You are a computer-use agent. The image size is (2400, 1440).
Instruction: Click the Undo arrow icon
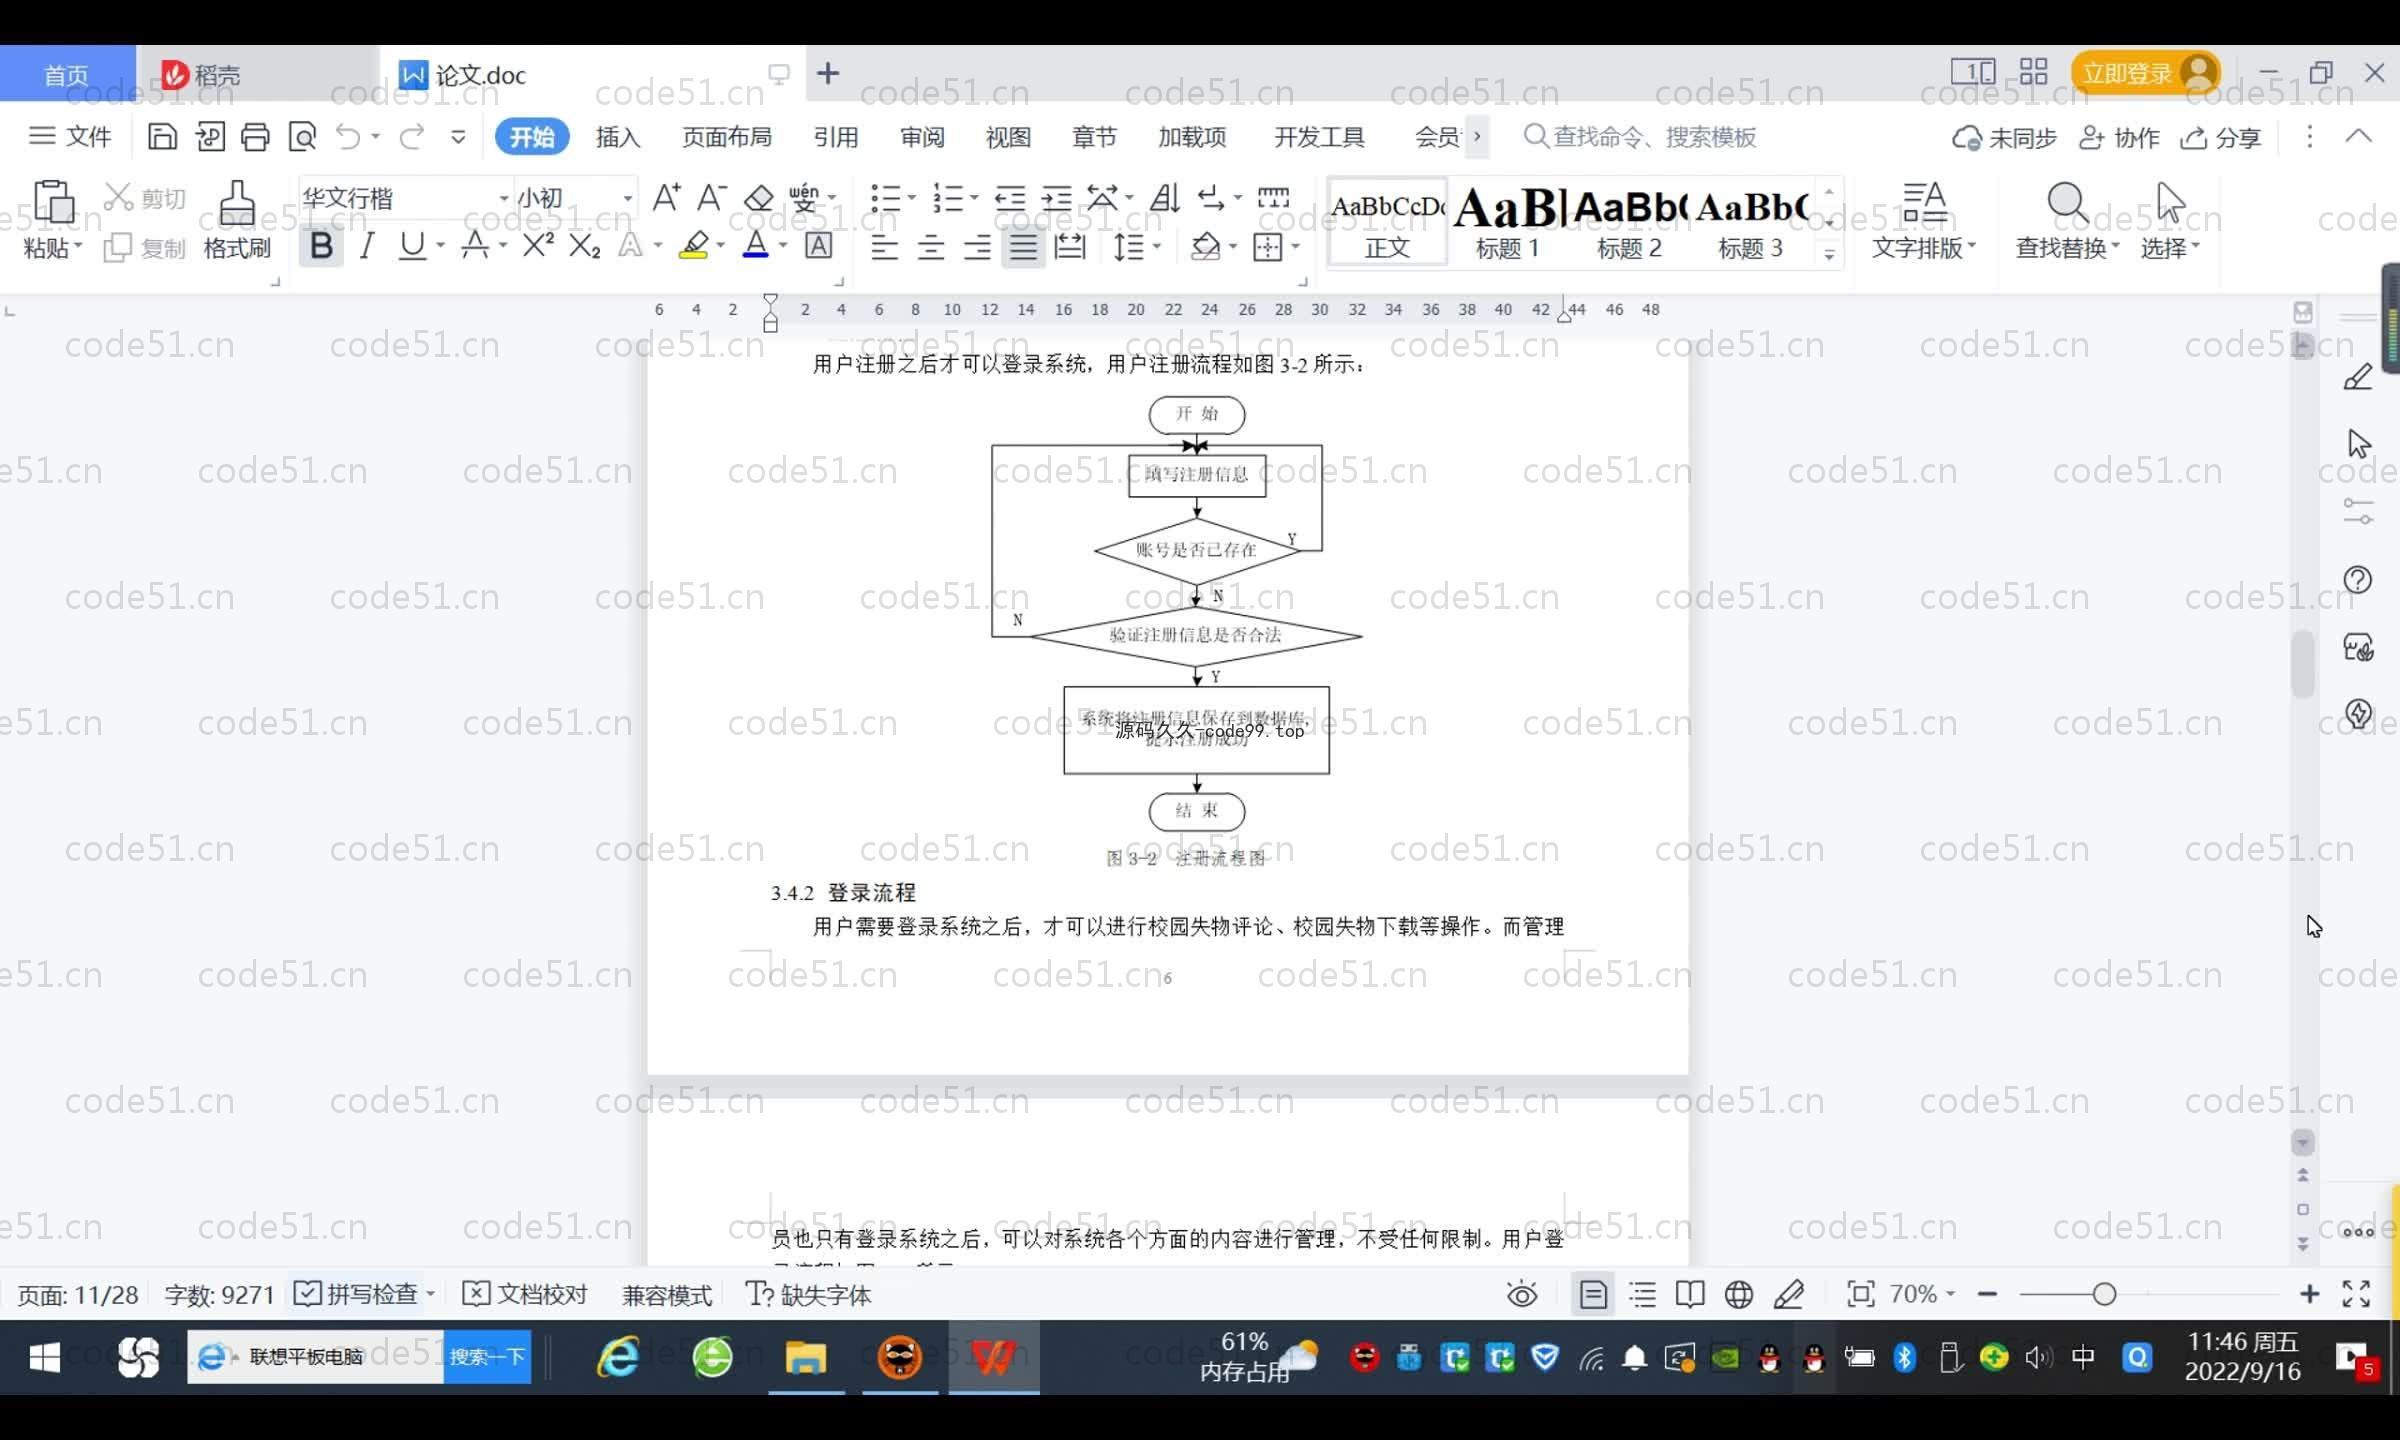click(x=347, y=136)
